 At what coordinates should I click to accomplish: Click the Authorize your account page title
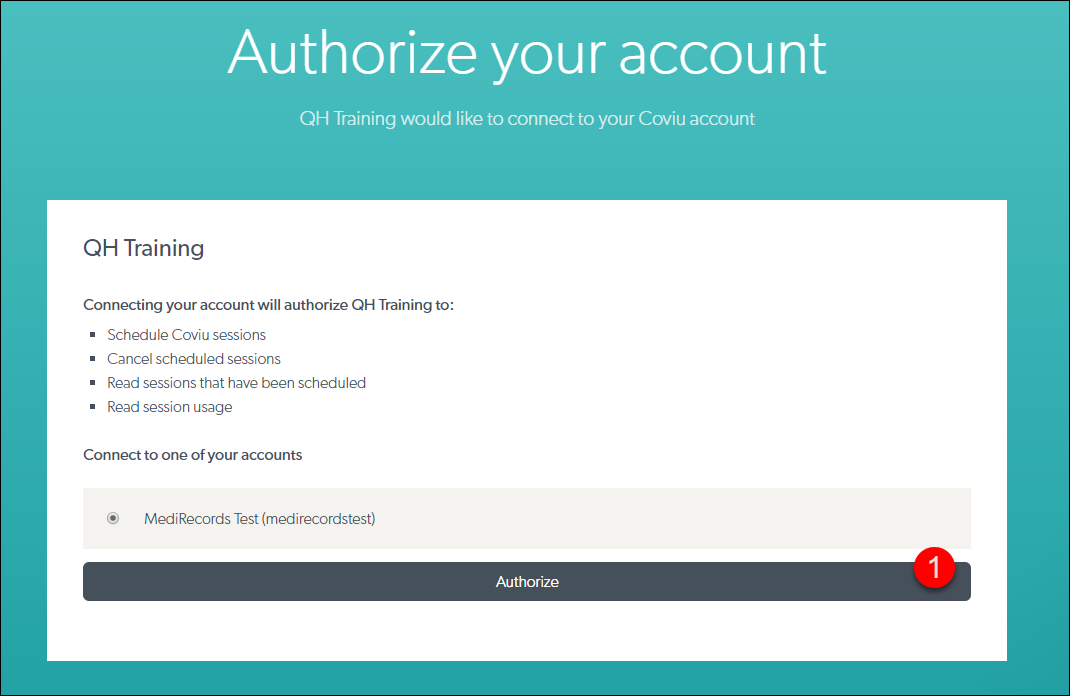click(x=528, y=55)
